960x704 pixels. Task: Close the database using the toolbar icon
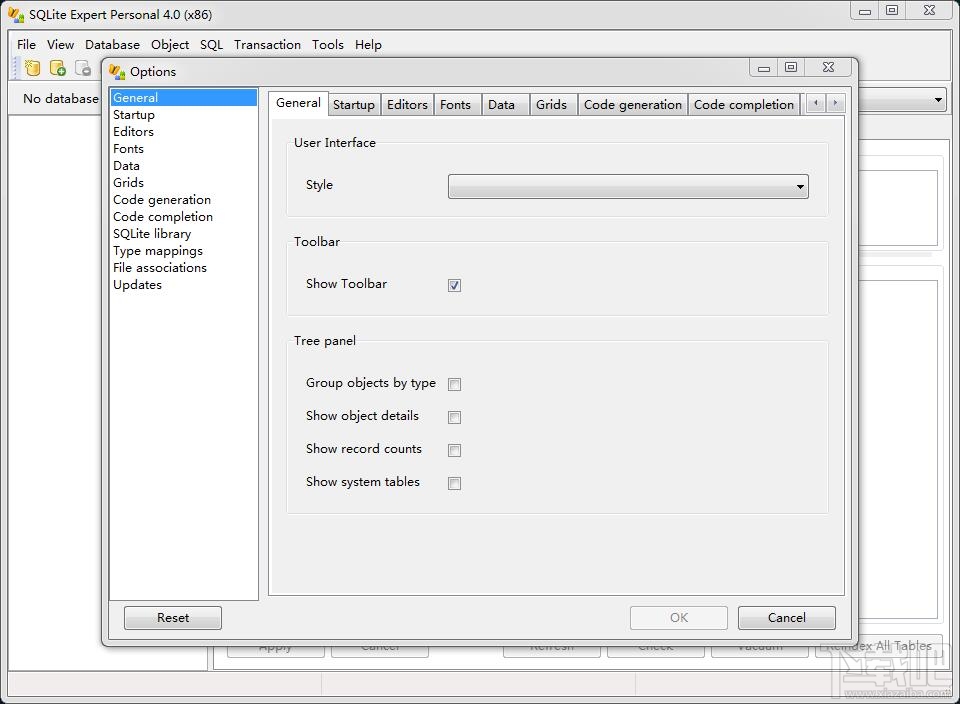pos(83,67)
